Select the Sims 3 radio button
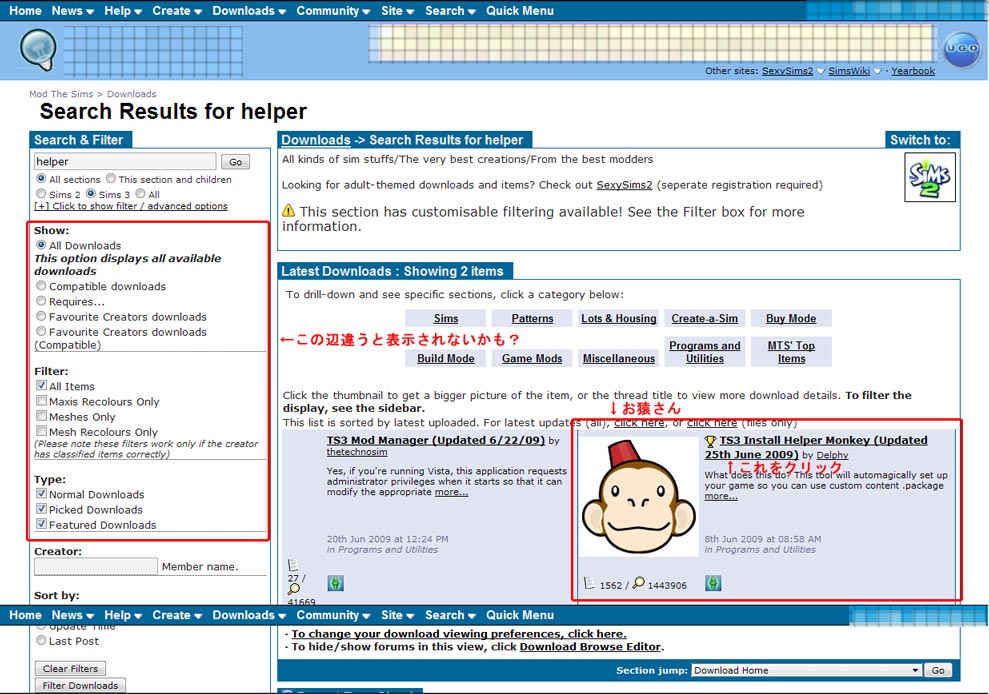This screenshot has height=694, width=989. click(x=91, y=194)
